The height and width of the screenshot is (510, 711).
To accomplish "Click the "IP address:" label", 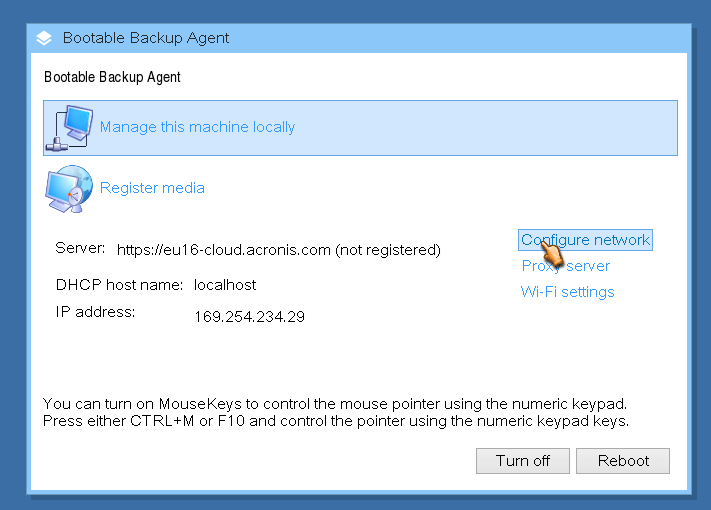I will pyautogui.click(x=95, y=312).
